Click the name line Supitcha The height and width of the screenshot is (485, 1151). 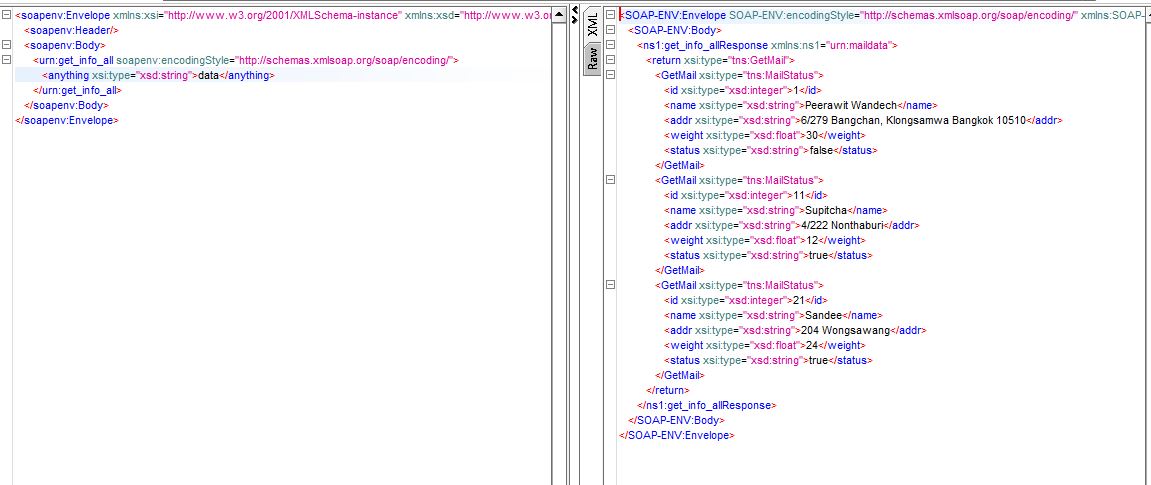coord(775,210)
